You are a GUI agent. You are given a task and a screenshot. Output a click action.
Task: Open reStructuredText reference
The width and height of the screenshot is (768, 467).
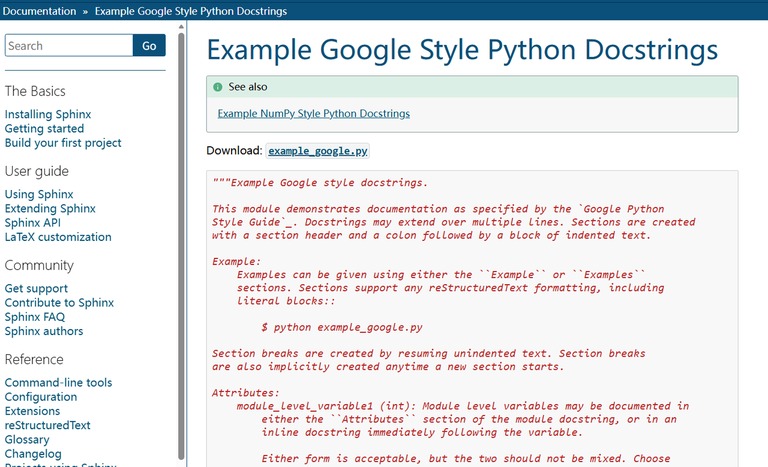click(48, 425)
